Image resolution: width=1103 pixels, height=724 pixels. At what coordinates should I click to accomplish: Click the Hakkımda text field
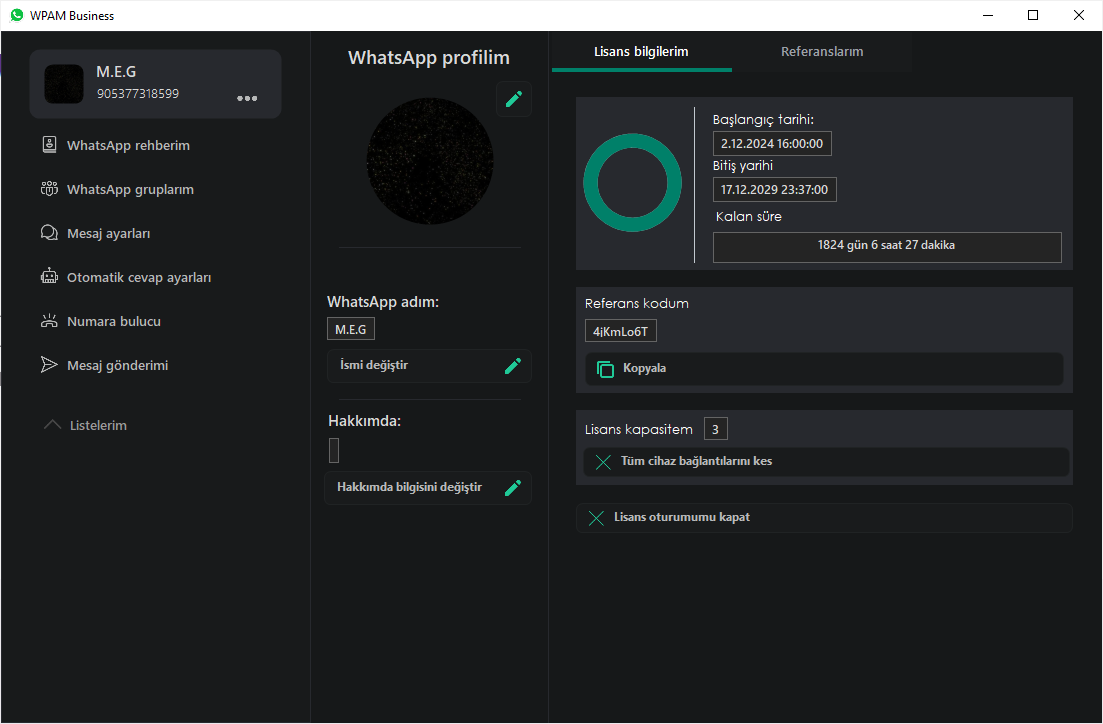coord(334,451)
